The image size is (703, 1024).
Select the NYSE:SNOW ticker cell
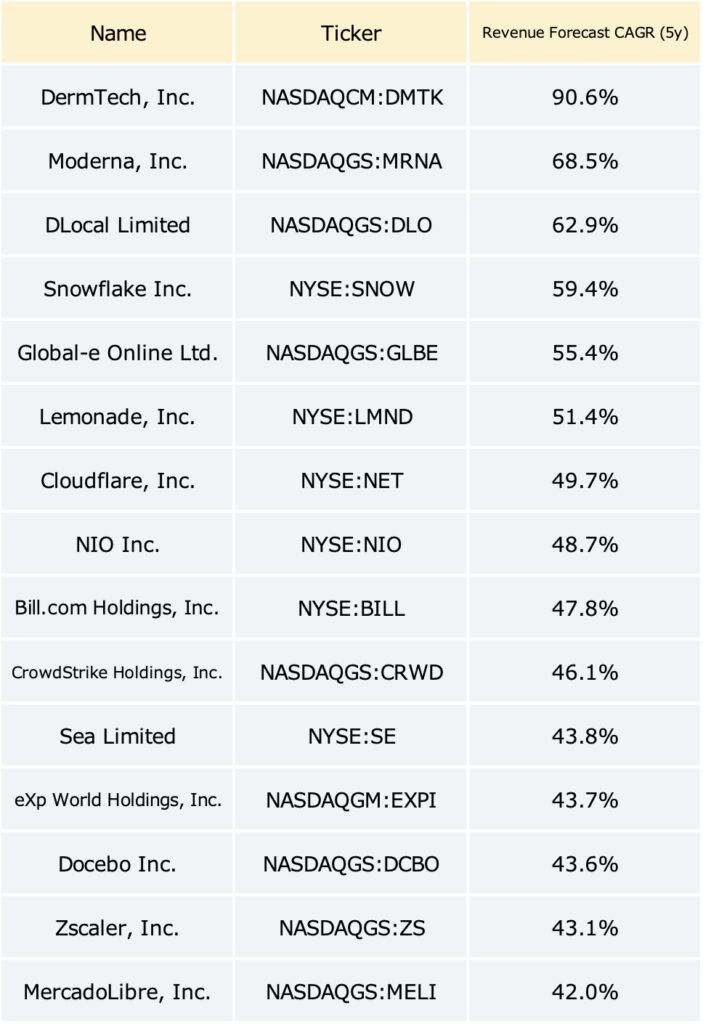(351, 289)
